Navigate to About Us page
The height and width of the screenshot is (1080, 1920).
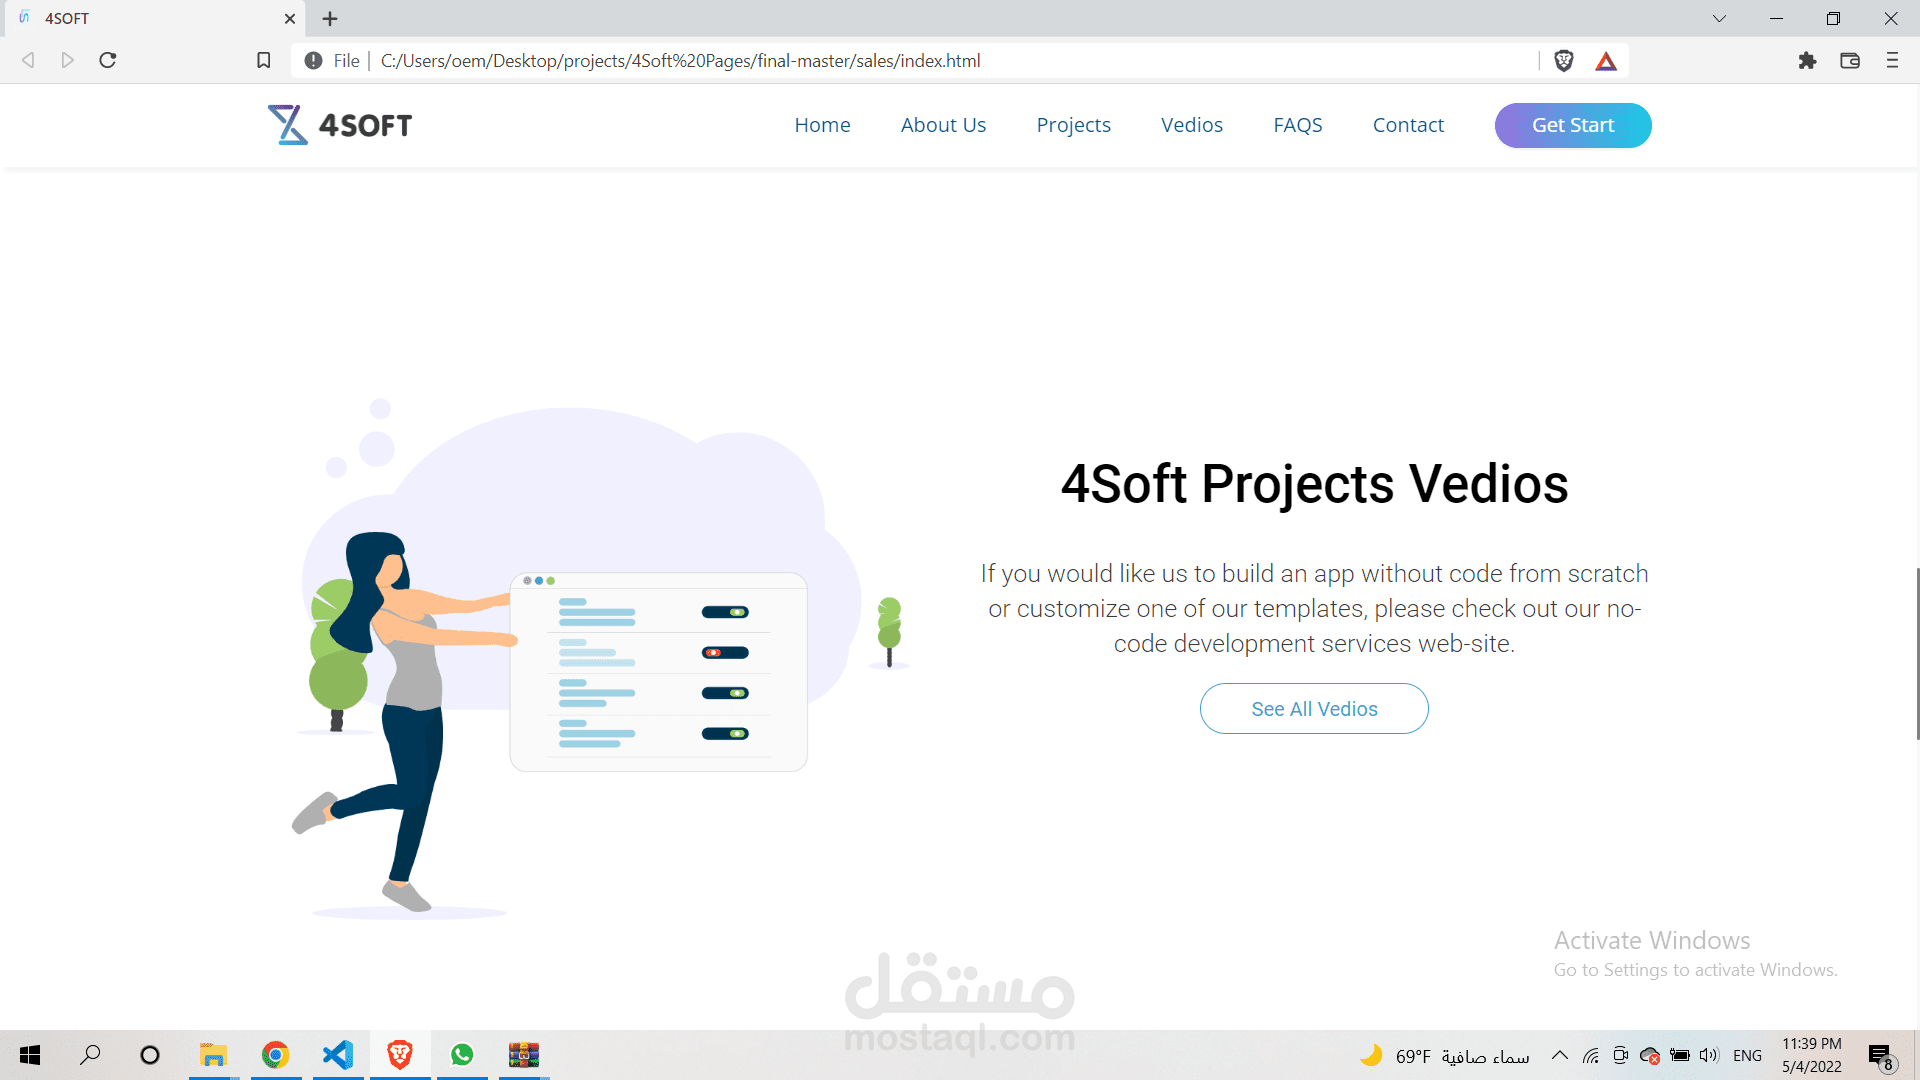pos(943,125)
